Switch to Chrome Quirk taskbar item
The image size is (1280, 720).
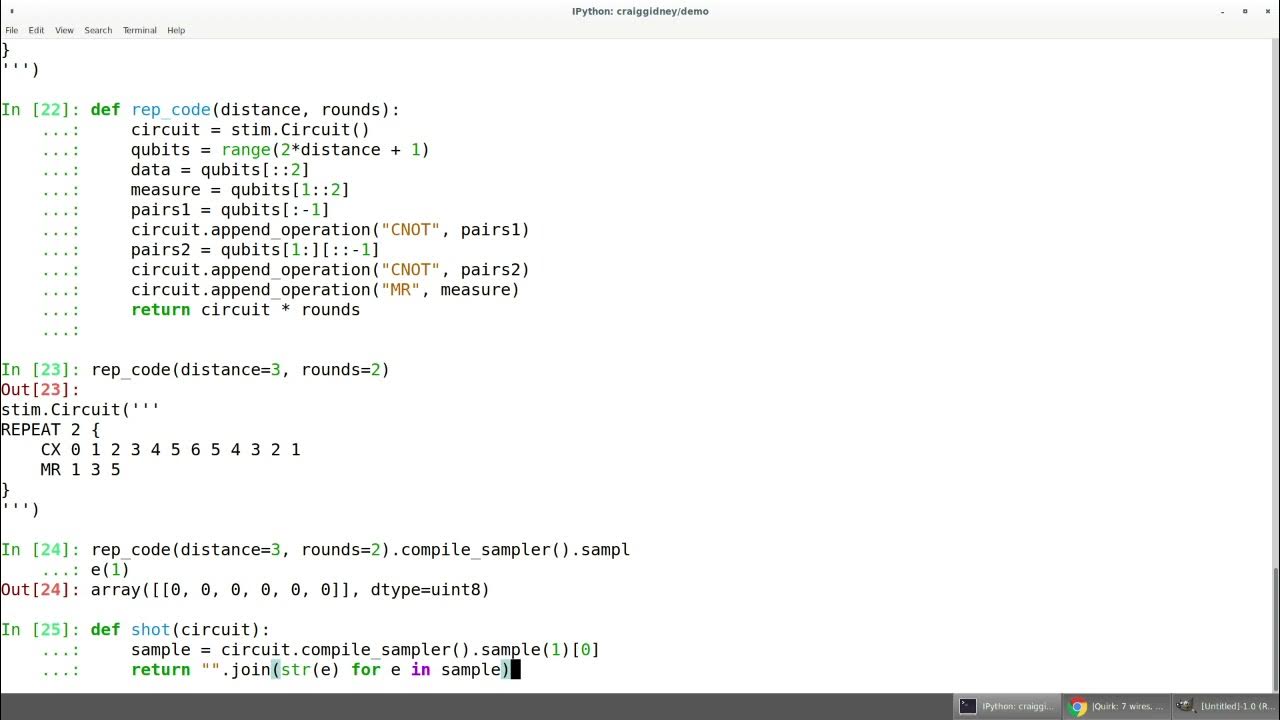tap(1116, 706)
